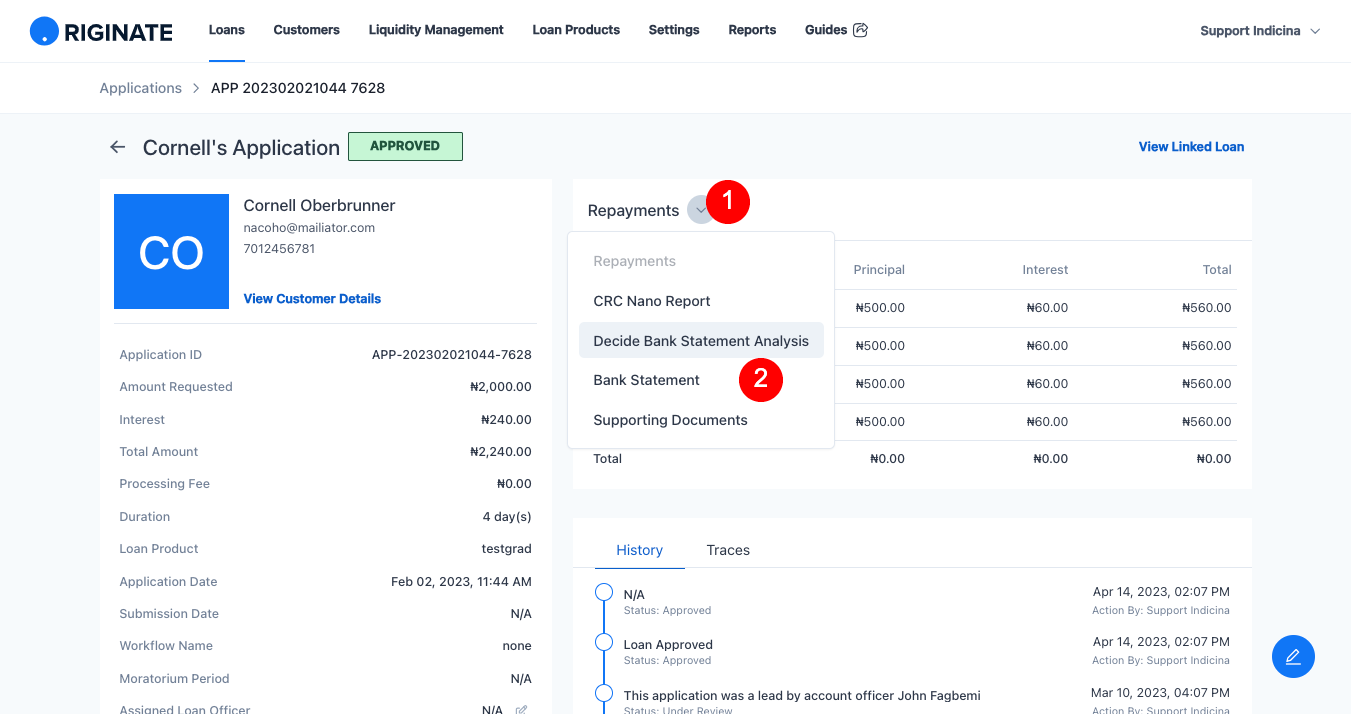This screenshot has height=714, width=1351.
Task: Click timestamp Mar 10, 2023, 04:07 PM
Action: (1160, 692)
